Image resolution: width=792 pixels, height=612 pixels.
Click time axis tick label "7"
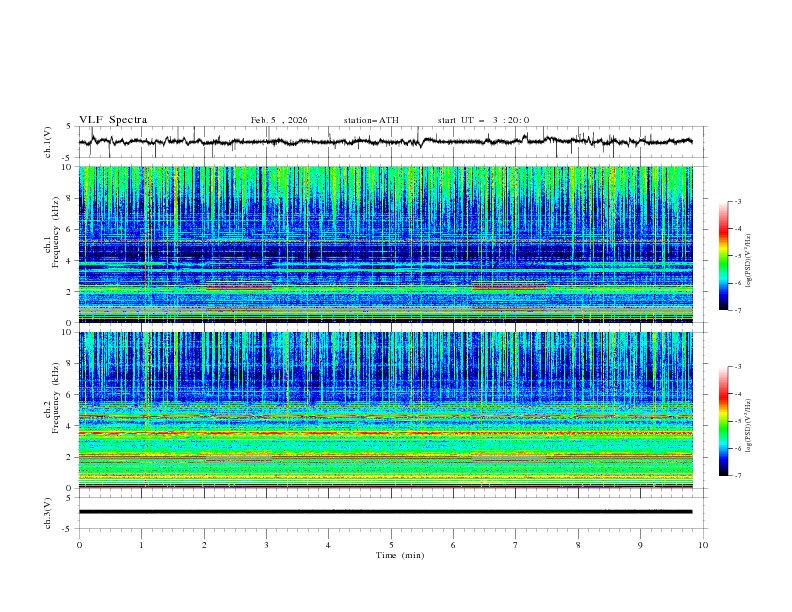(x=516, y=545)
